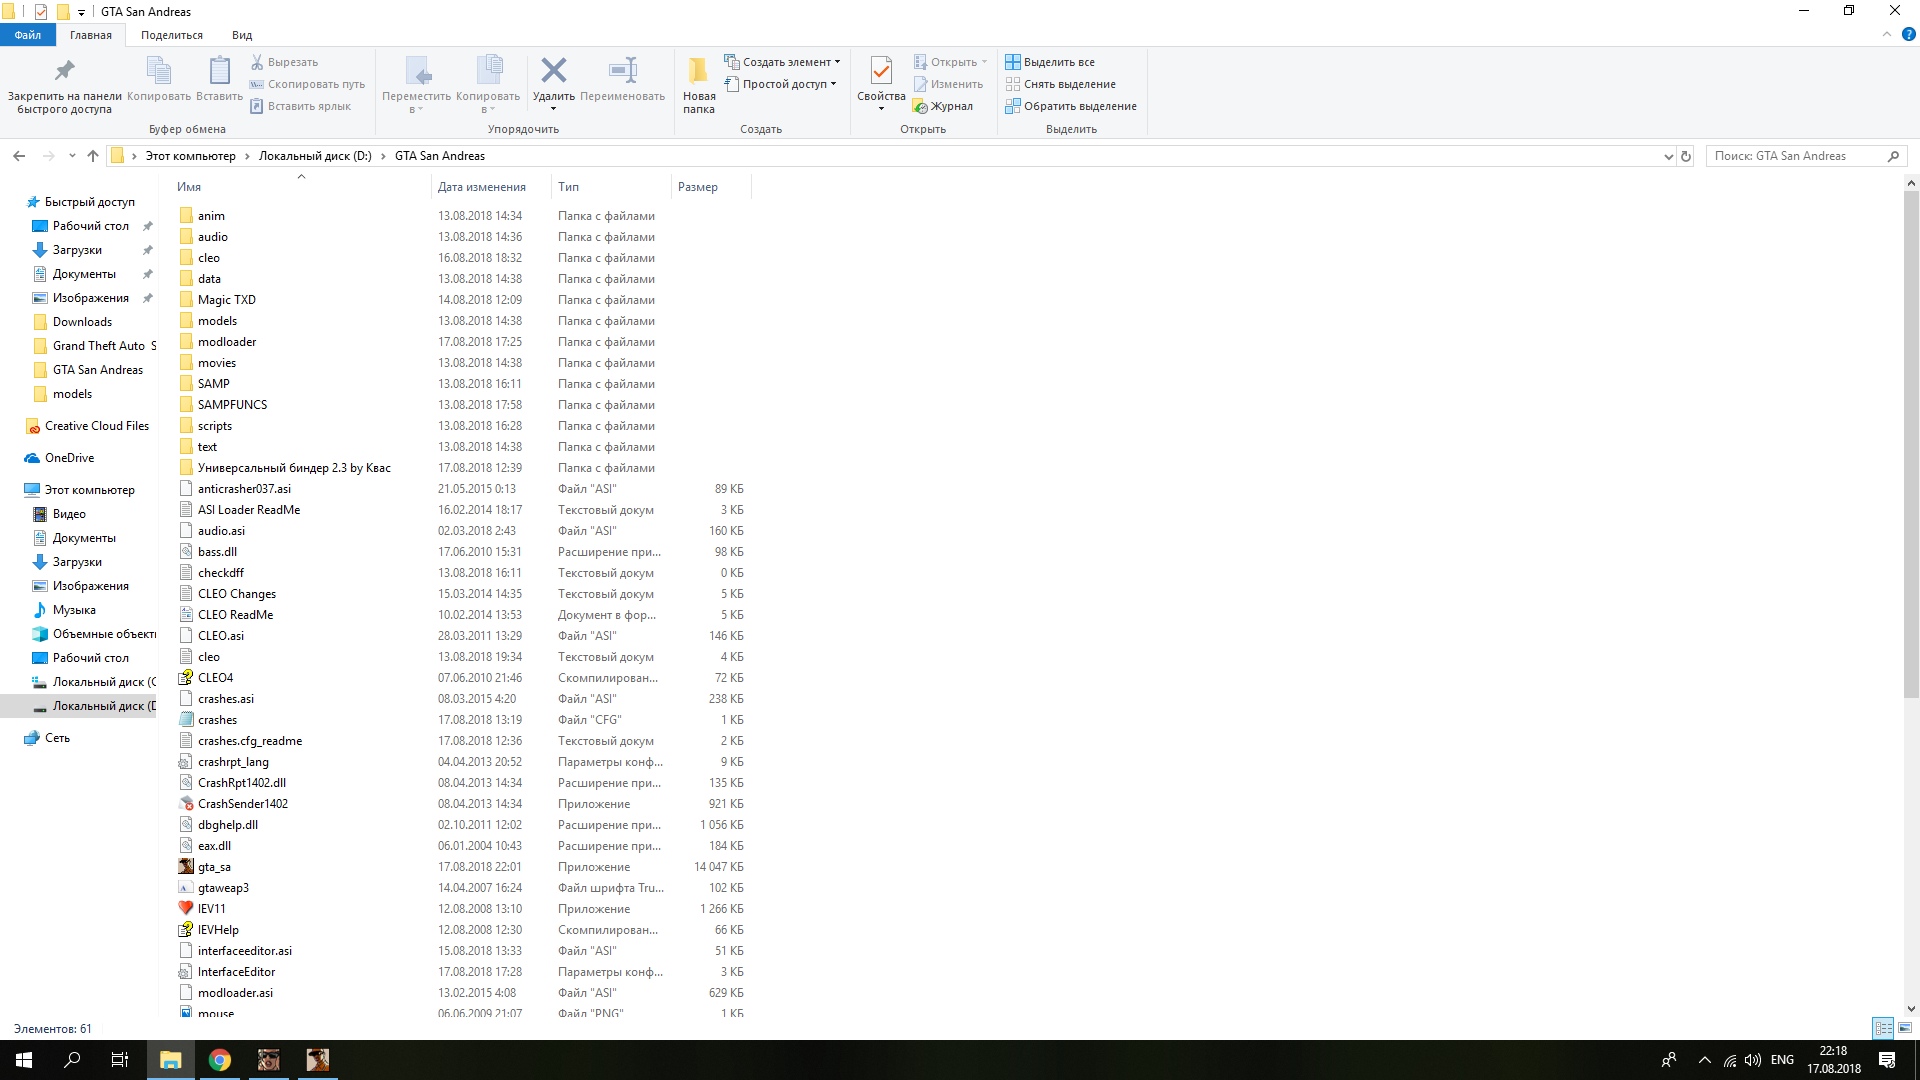1920x1080 pixels.
Task: Open Chrome from the taskbar
Action: click(x=220, y=1060)
